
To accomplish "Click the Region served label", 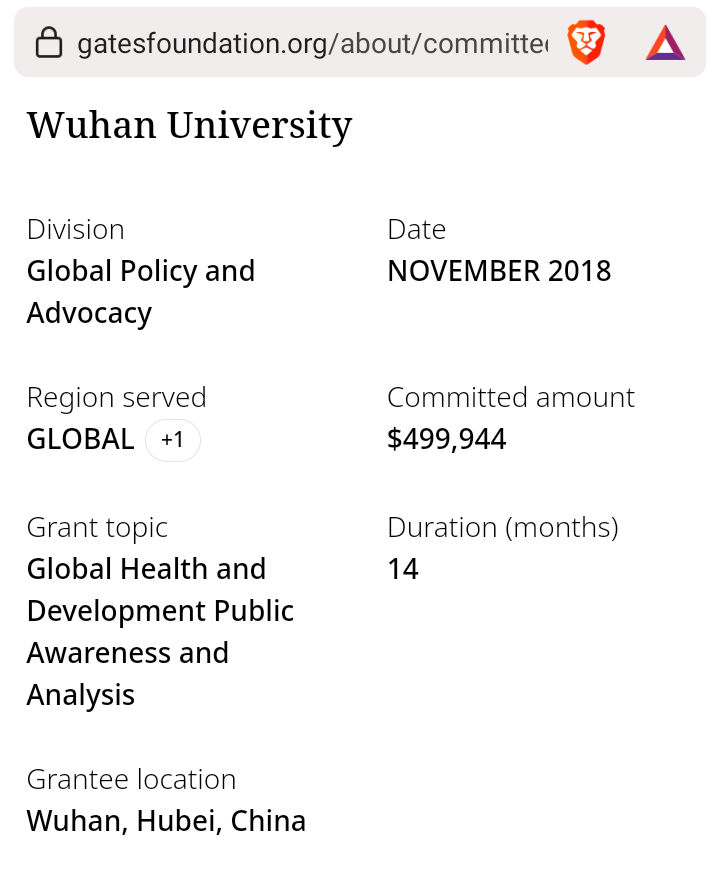I will point(117,397).
